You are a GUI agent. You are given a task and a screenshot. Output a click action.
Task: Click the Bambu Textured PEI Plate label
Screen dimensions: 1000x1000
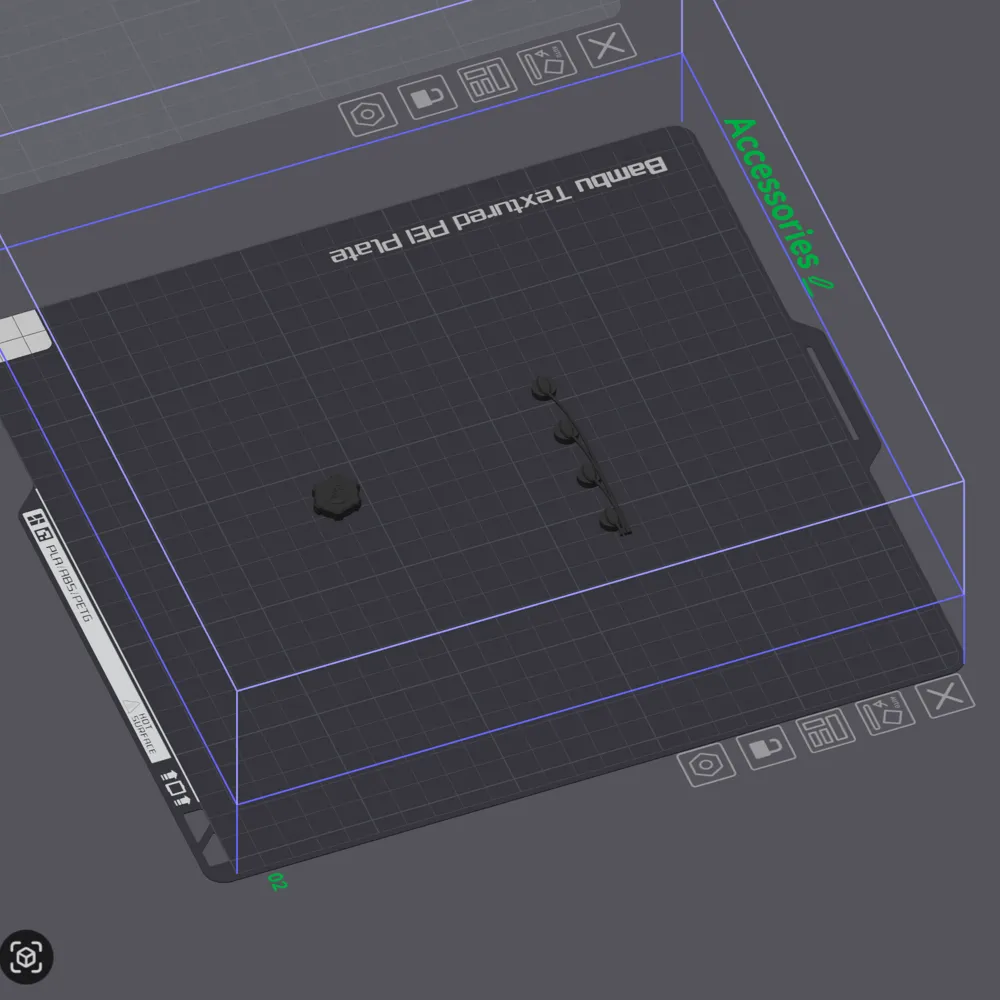click(499, 210)
